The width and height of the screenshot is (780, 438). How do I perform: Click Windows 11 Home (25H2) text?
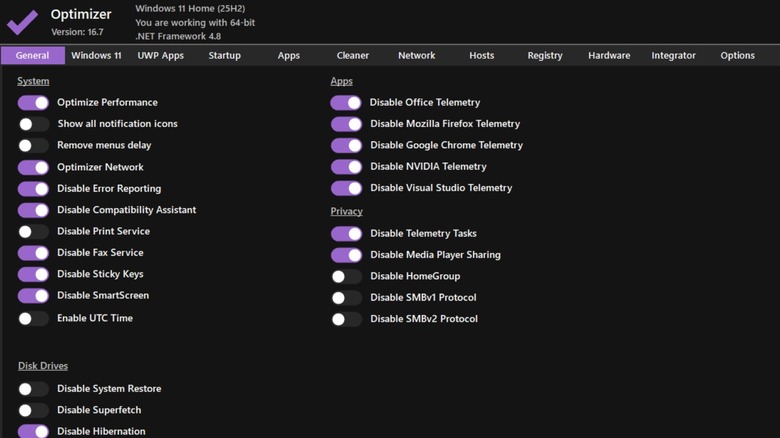click(190, 8)
